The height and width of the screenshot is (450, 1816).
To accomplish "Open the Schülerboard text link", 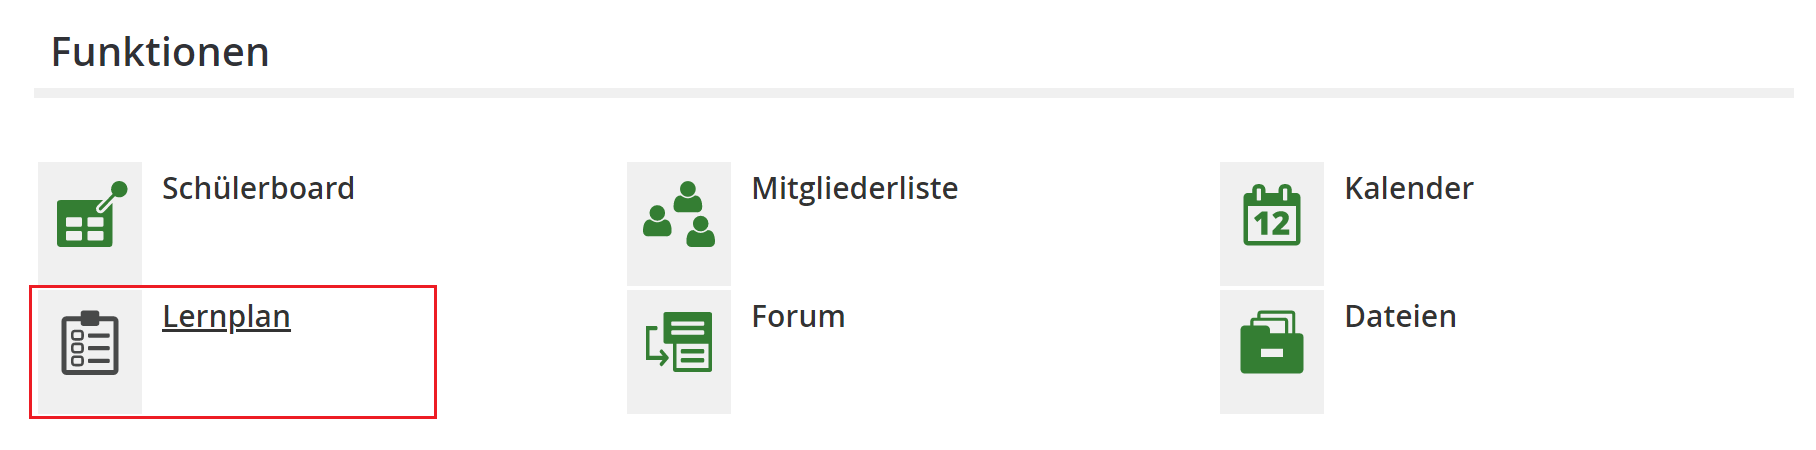I will 258,188.
